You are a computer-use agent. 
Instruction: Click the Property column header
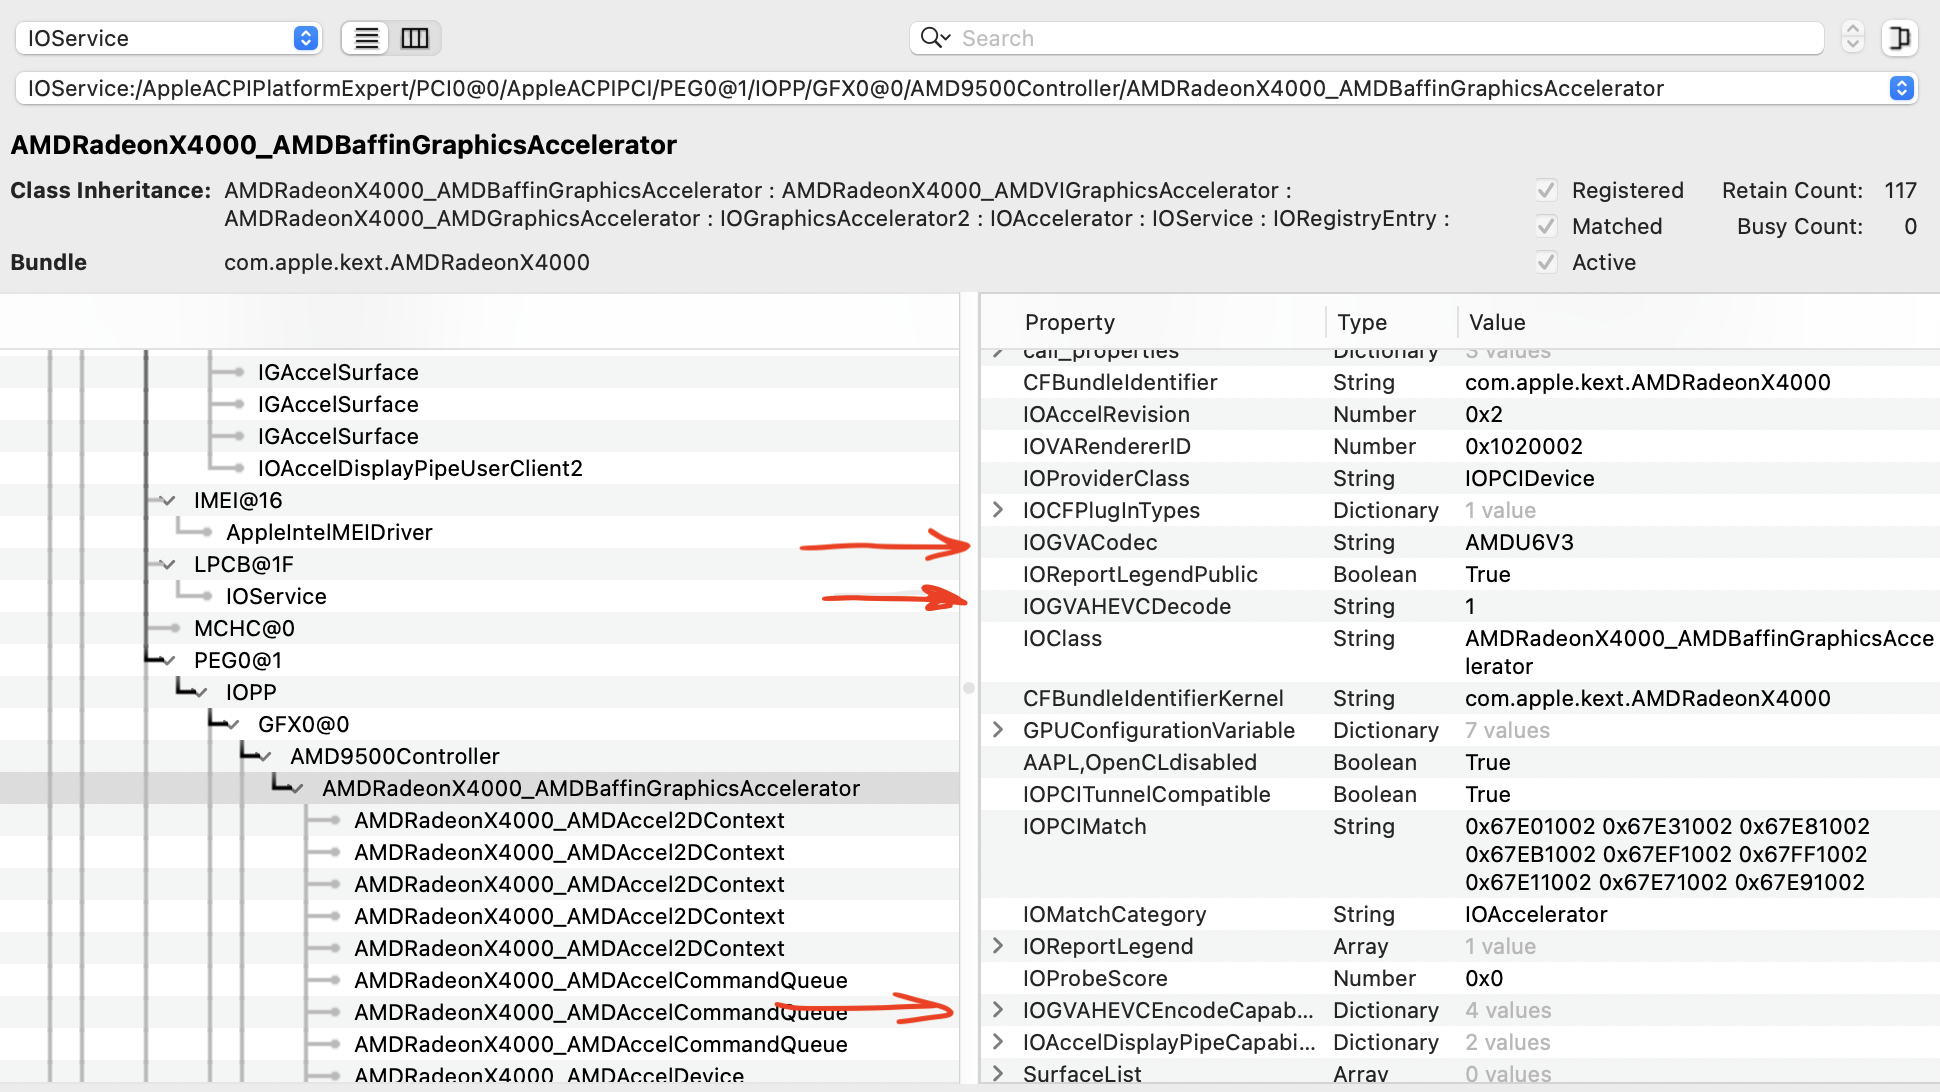click(1069, 322)
